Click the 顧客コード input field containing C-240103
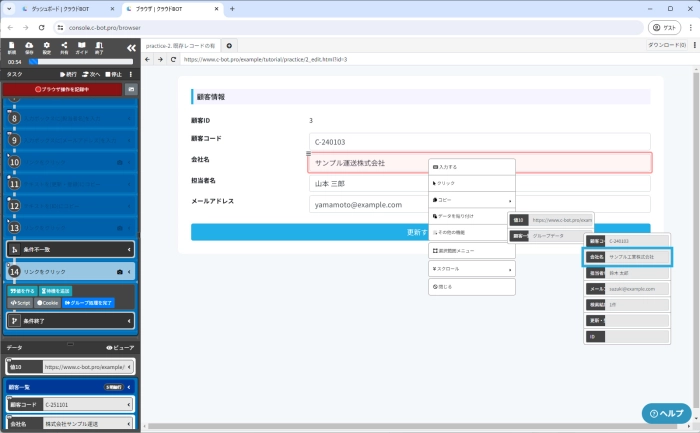This screenshot has height=433, width=700. coord(479,142)
